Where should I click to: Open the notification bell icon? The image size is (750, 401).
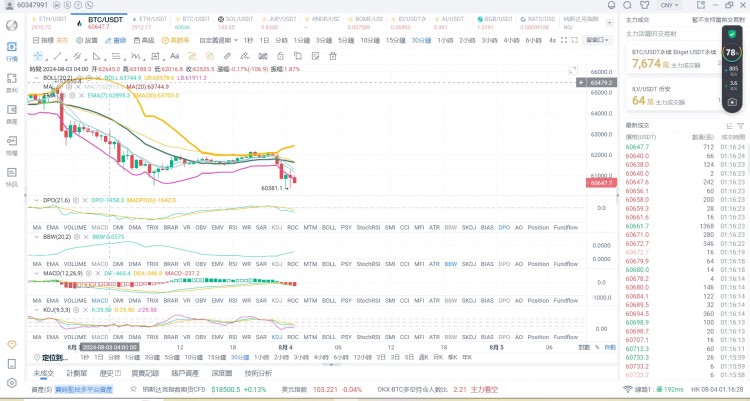611,5
